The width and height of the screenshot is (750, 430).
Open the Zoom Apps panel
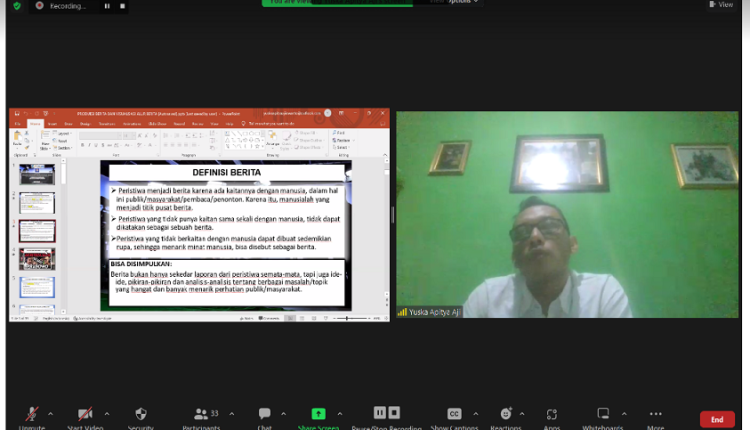[x=551, y=418]
